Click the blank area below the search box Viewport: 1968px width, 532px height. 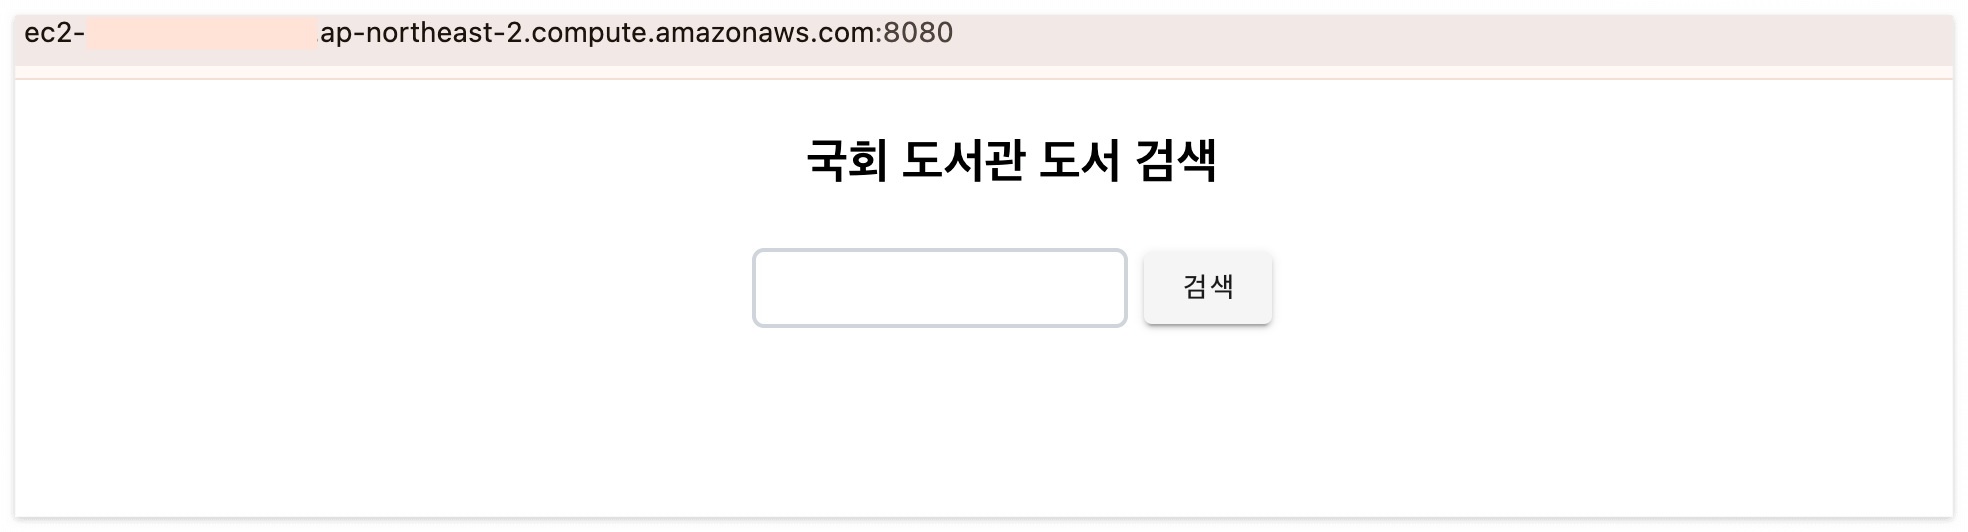click(x=939, y=420)
